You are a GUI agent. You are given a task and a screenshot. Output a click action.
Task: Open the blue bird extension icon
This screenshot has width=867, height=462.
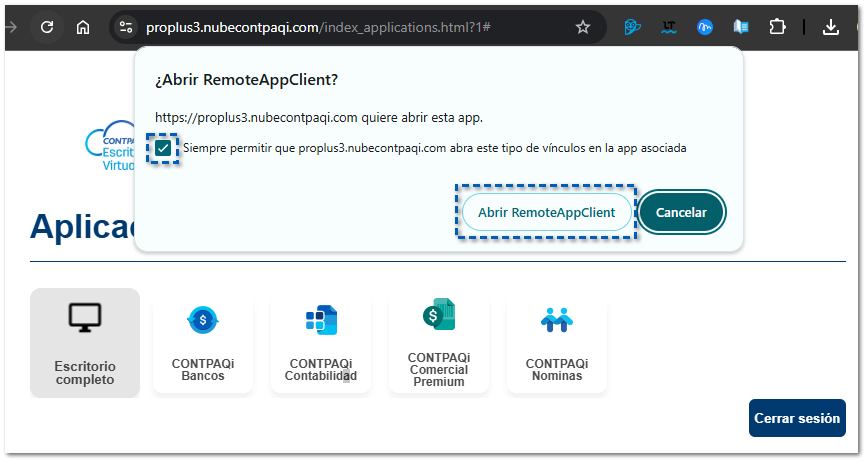click(632, 27)
